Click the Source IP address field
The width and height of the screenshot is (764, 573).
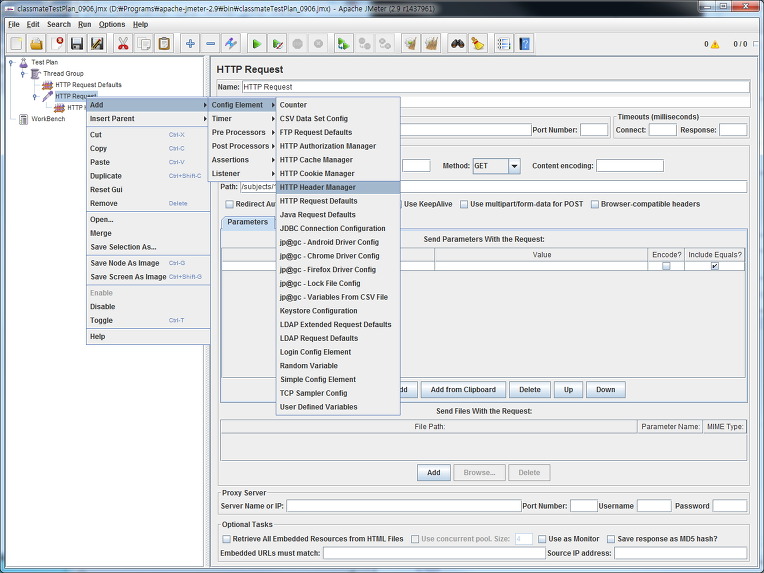(x=680, y=553)
